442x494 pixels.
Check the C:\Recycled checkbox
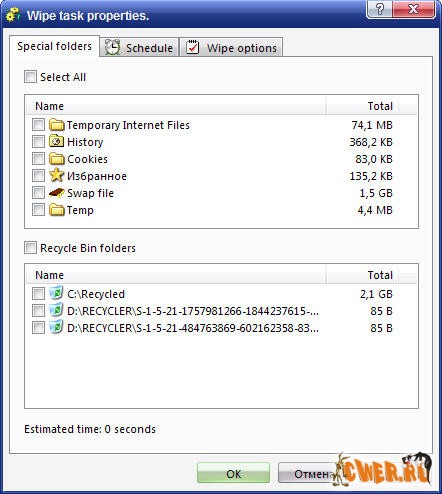click(x=38, y=294)
